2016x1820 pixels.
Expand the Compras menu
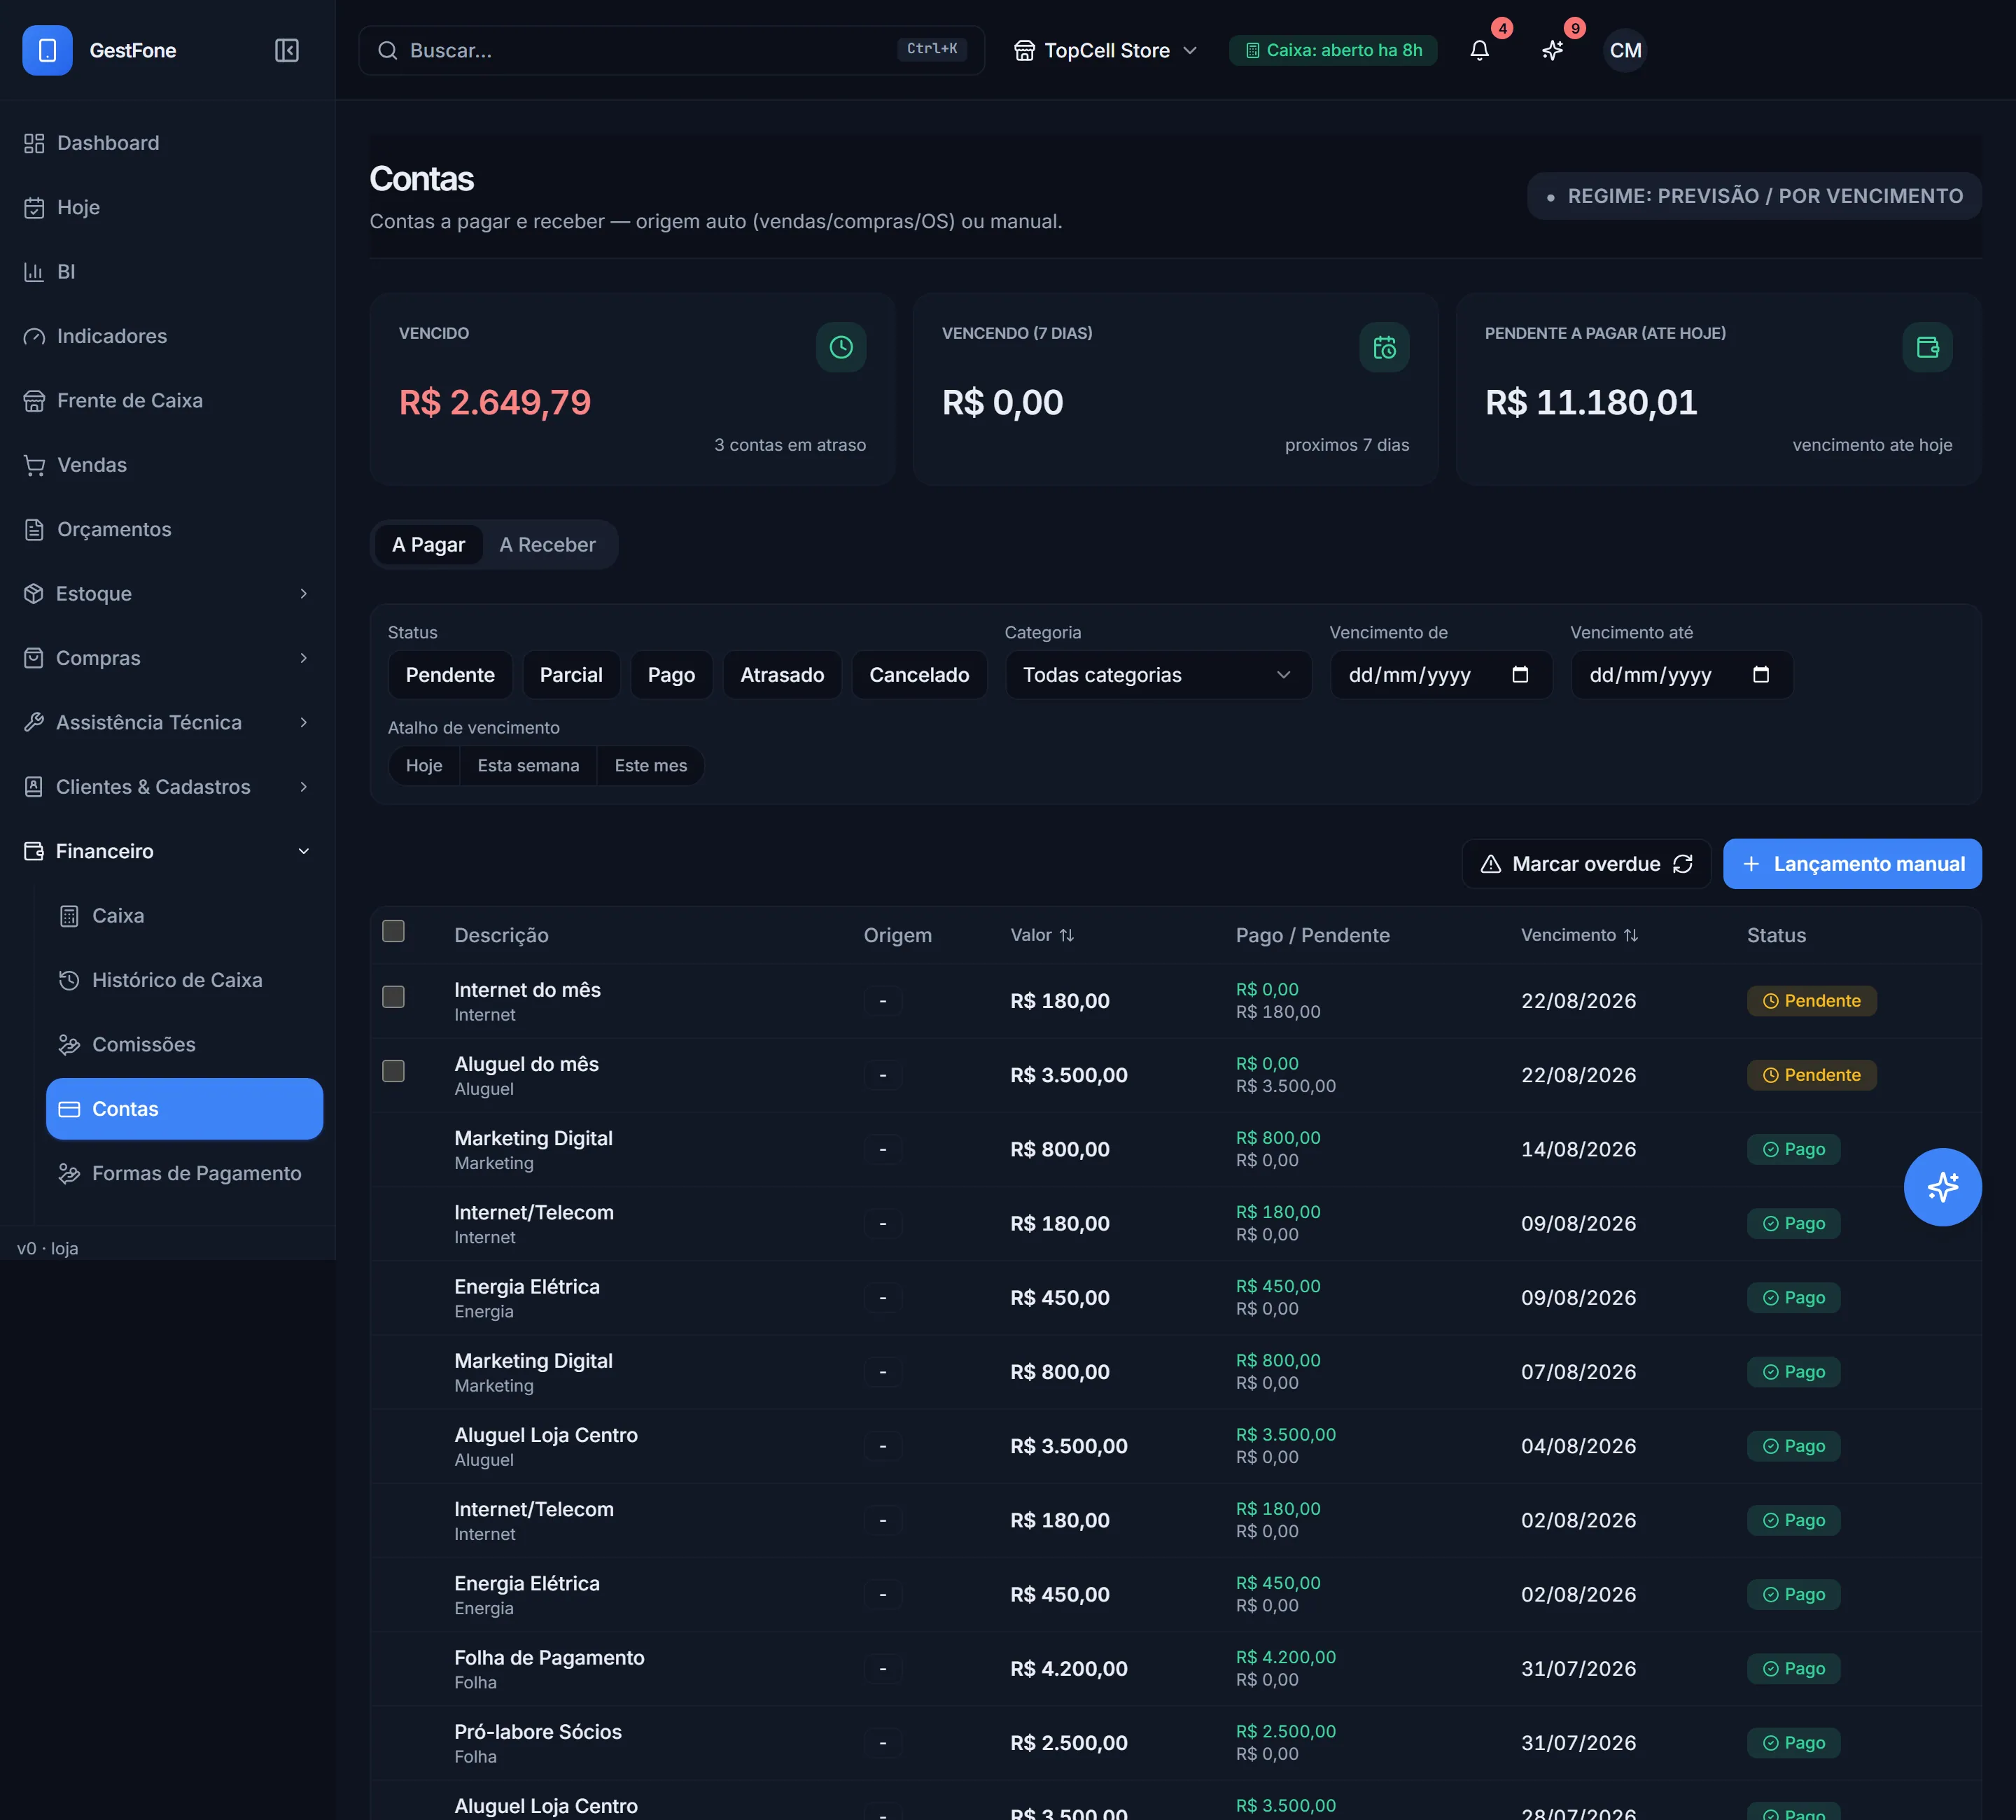(x=167, y=658)
